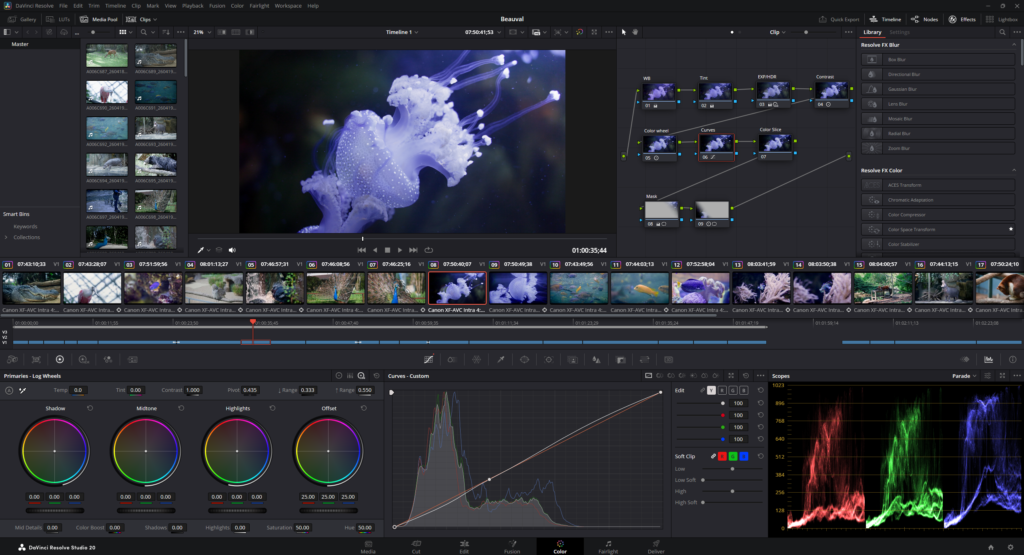Switch to the Settings tab in Effects

[899, 32]
